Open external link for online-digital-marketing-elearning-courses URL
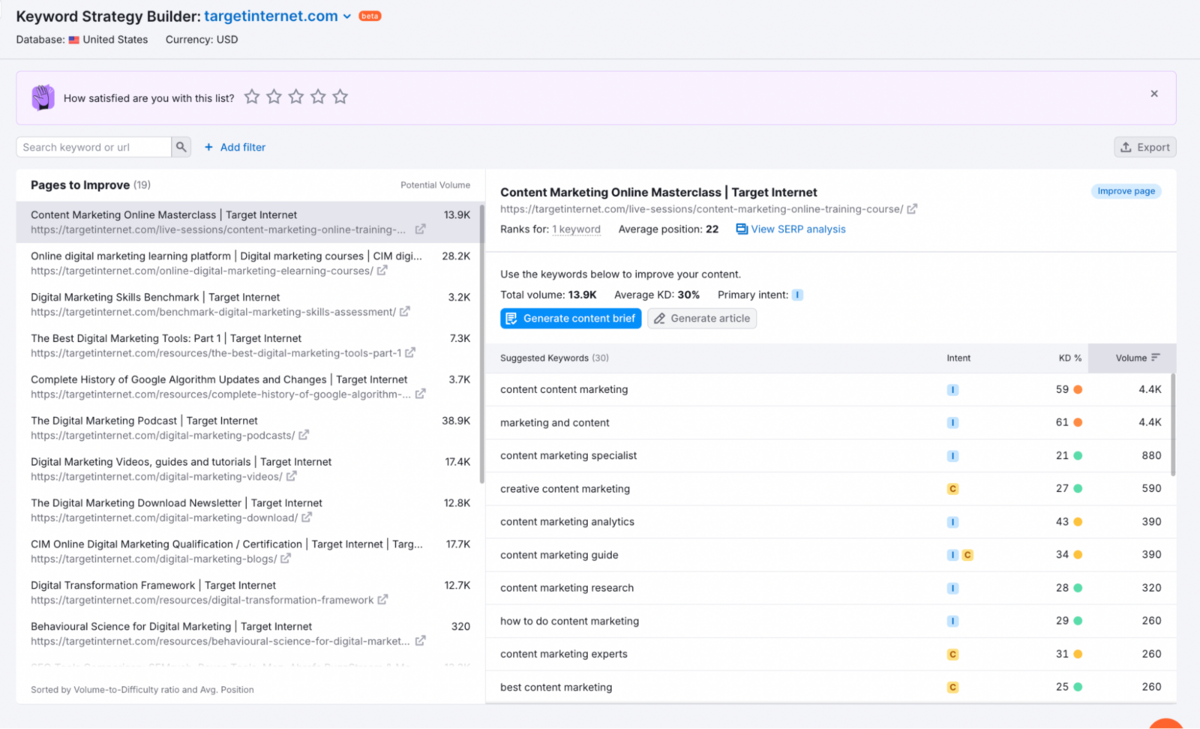The image size is (1200, 729). [383, 271]
